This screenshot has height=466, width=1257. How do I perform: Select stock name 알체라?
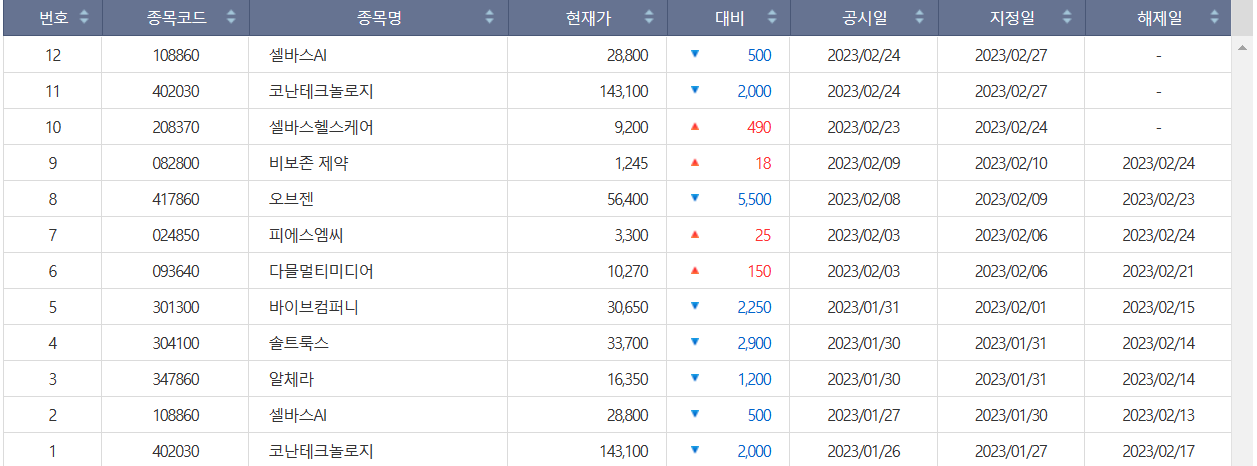[x=293, y=379]
